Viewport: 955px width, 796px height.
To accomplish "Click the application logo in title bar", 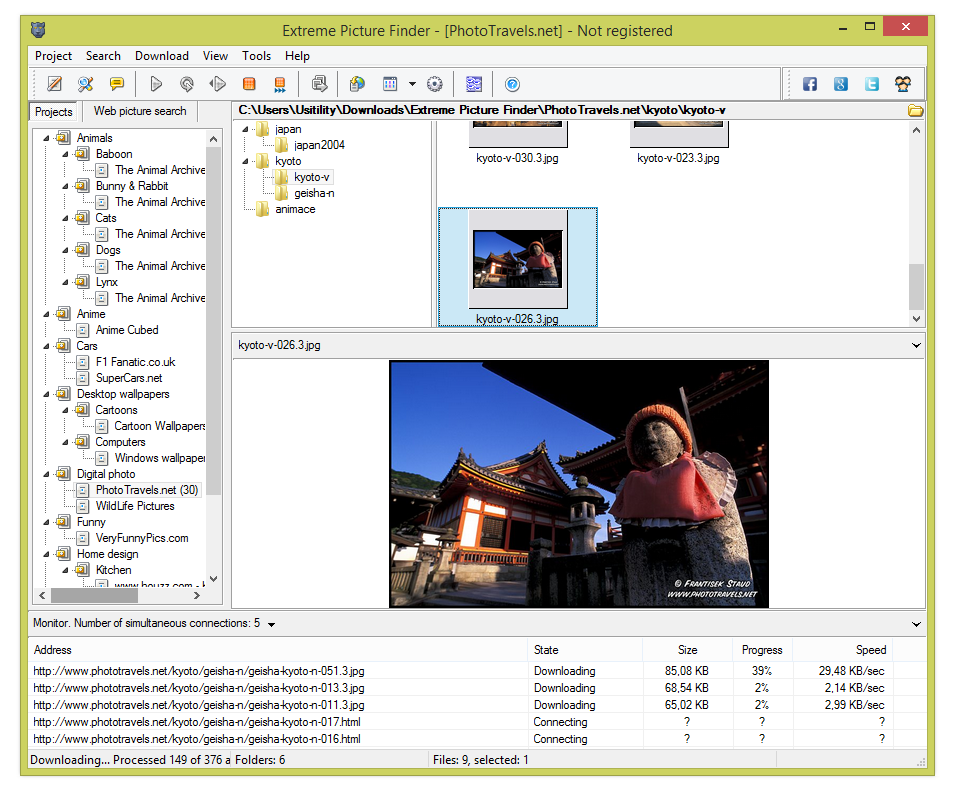I will 38,30.
